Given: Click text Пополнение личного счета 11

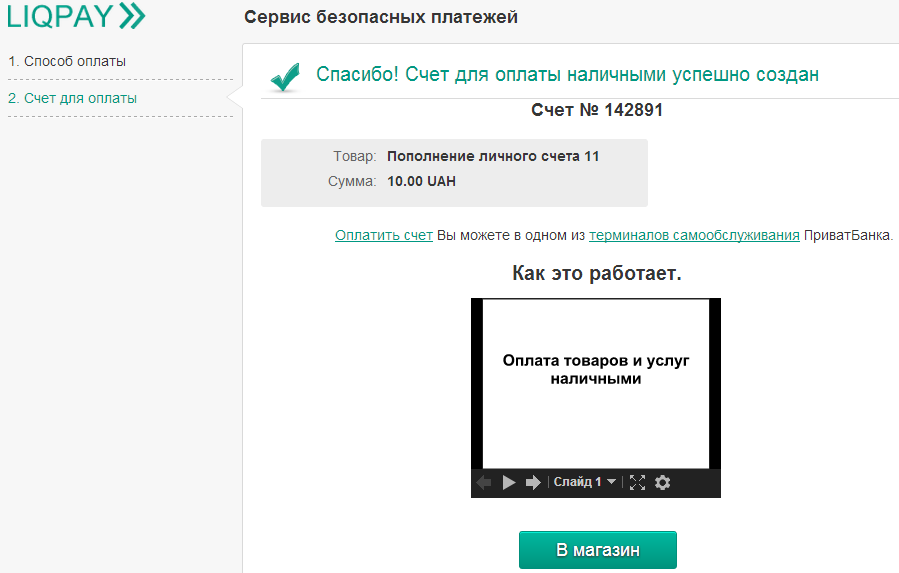Looking at the screenshot, I should click(x=493, y=156).
